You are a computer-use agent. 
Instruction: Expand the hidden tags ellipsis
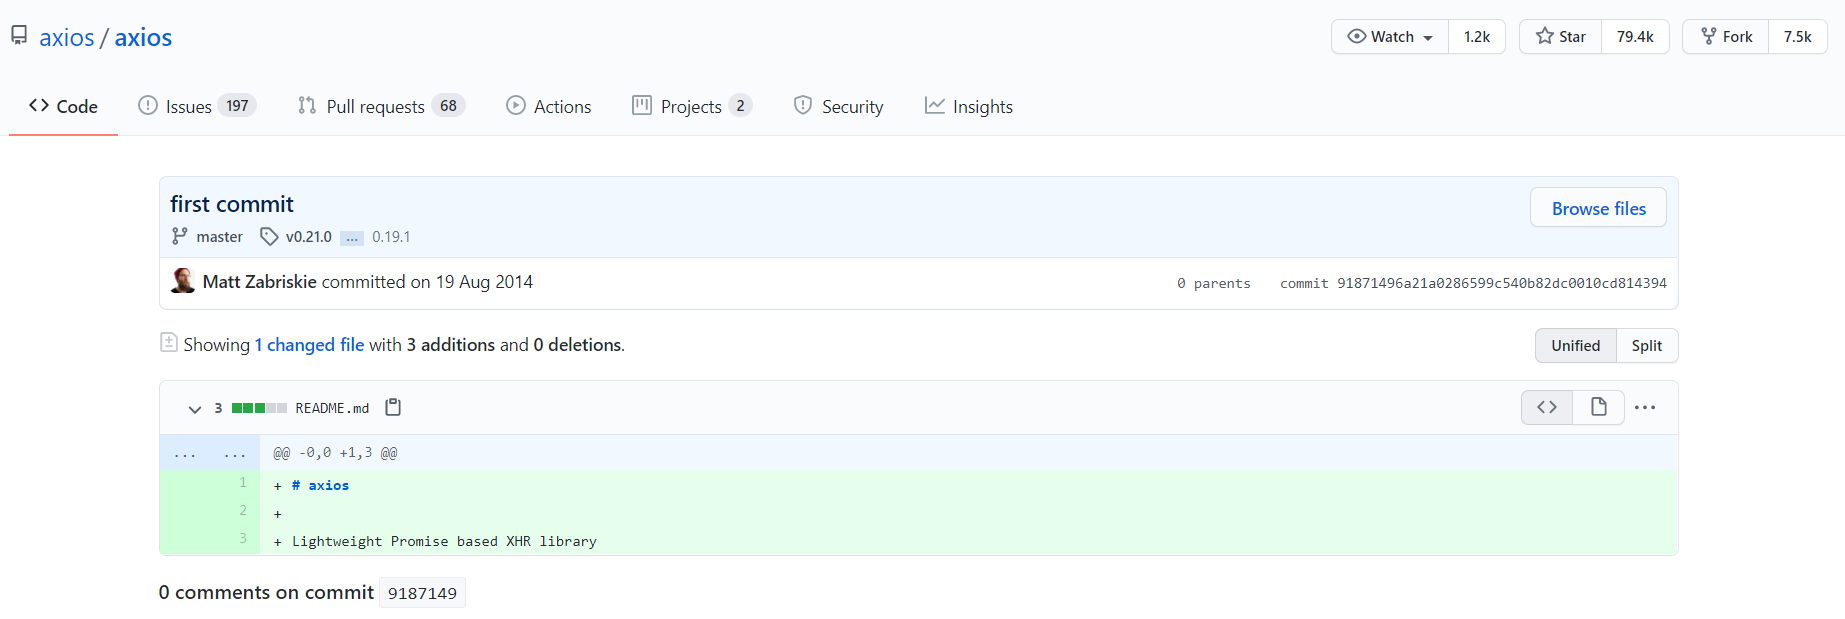pyautogui.click(x=352, y=238)
